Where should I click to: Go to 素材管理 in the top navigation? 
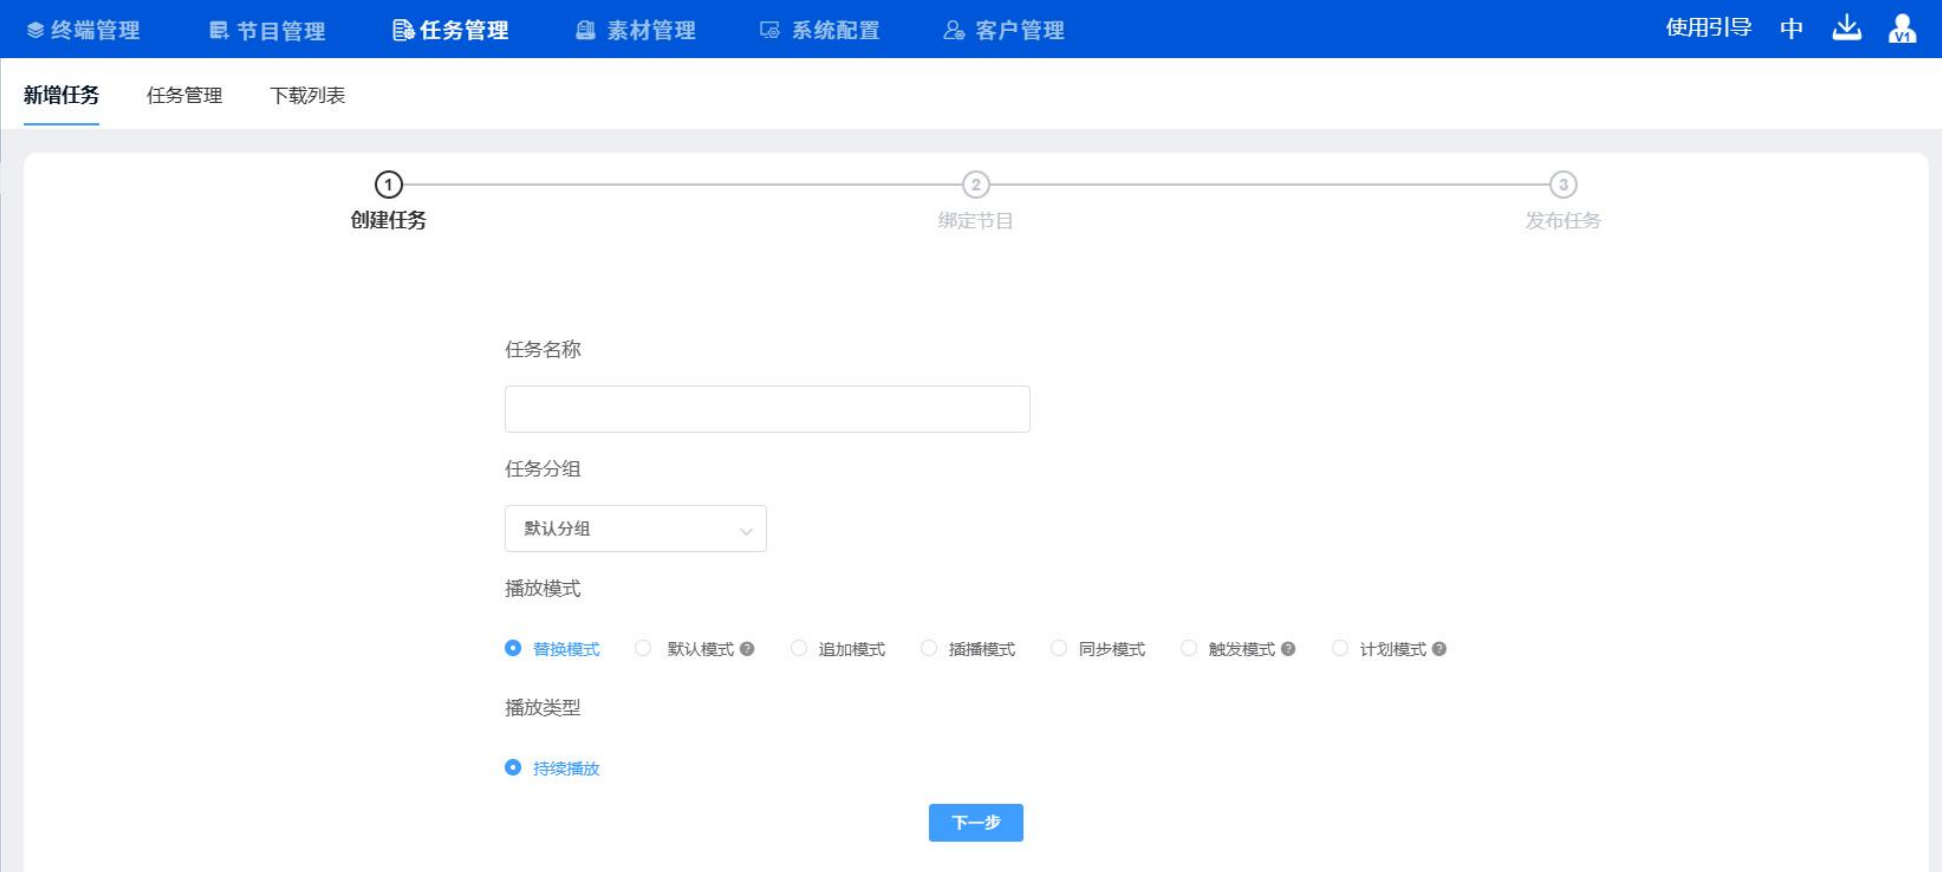(636, 31)
